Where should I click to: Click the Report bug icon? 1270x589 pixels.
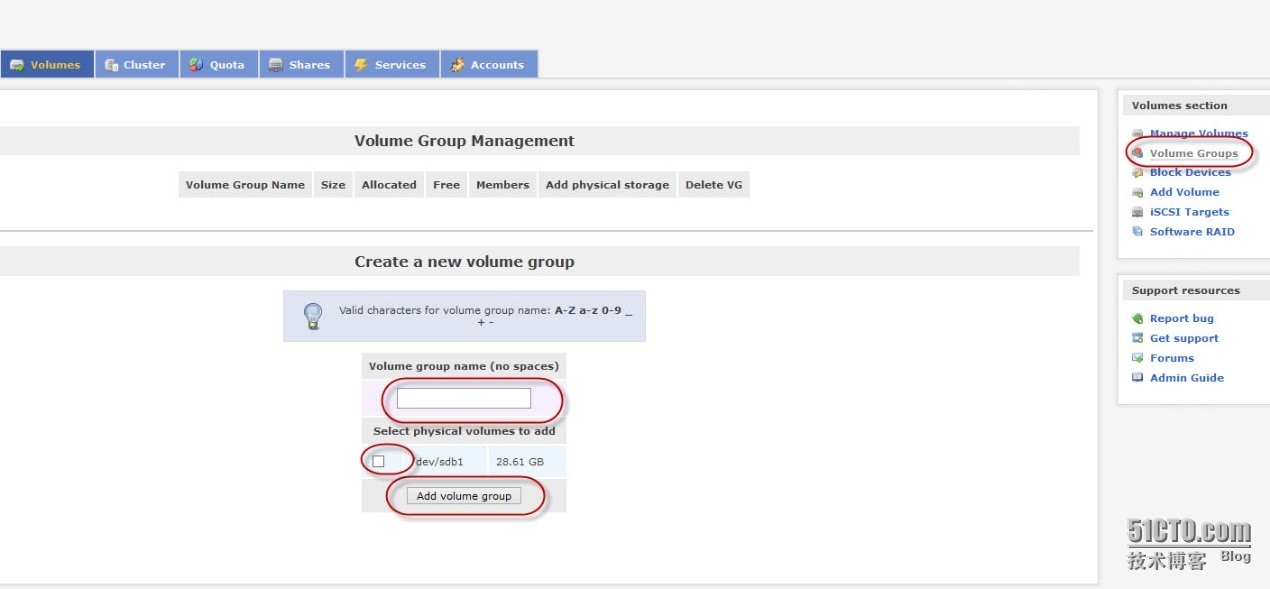coord(1137,318)
